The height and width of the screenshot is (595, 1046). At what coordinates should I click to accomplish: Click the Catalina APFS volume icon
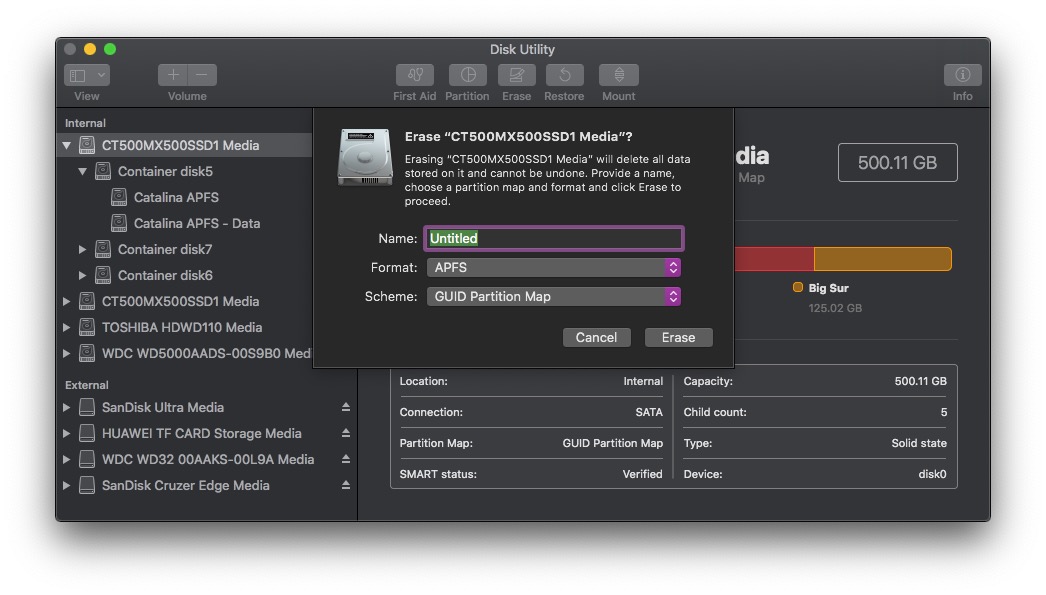(119, 197)
